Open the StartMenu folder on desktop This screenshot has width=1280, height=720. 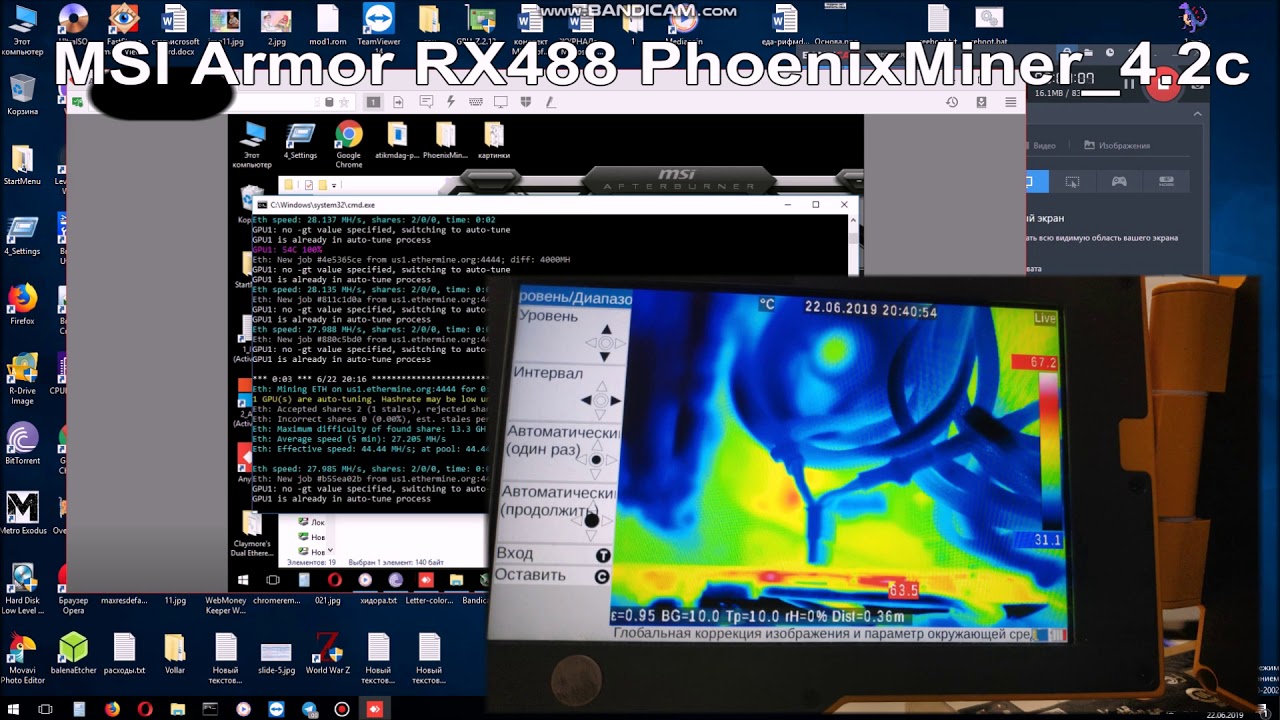coord(22,162)
